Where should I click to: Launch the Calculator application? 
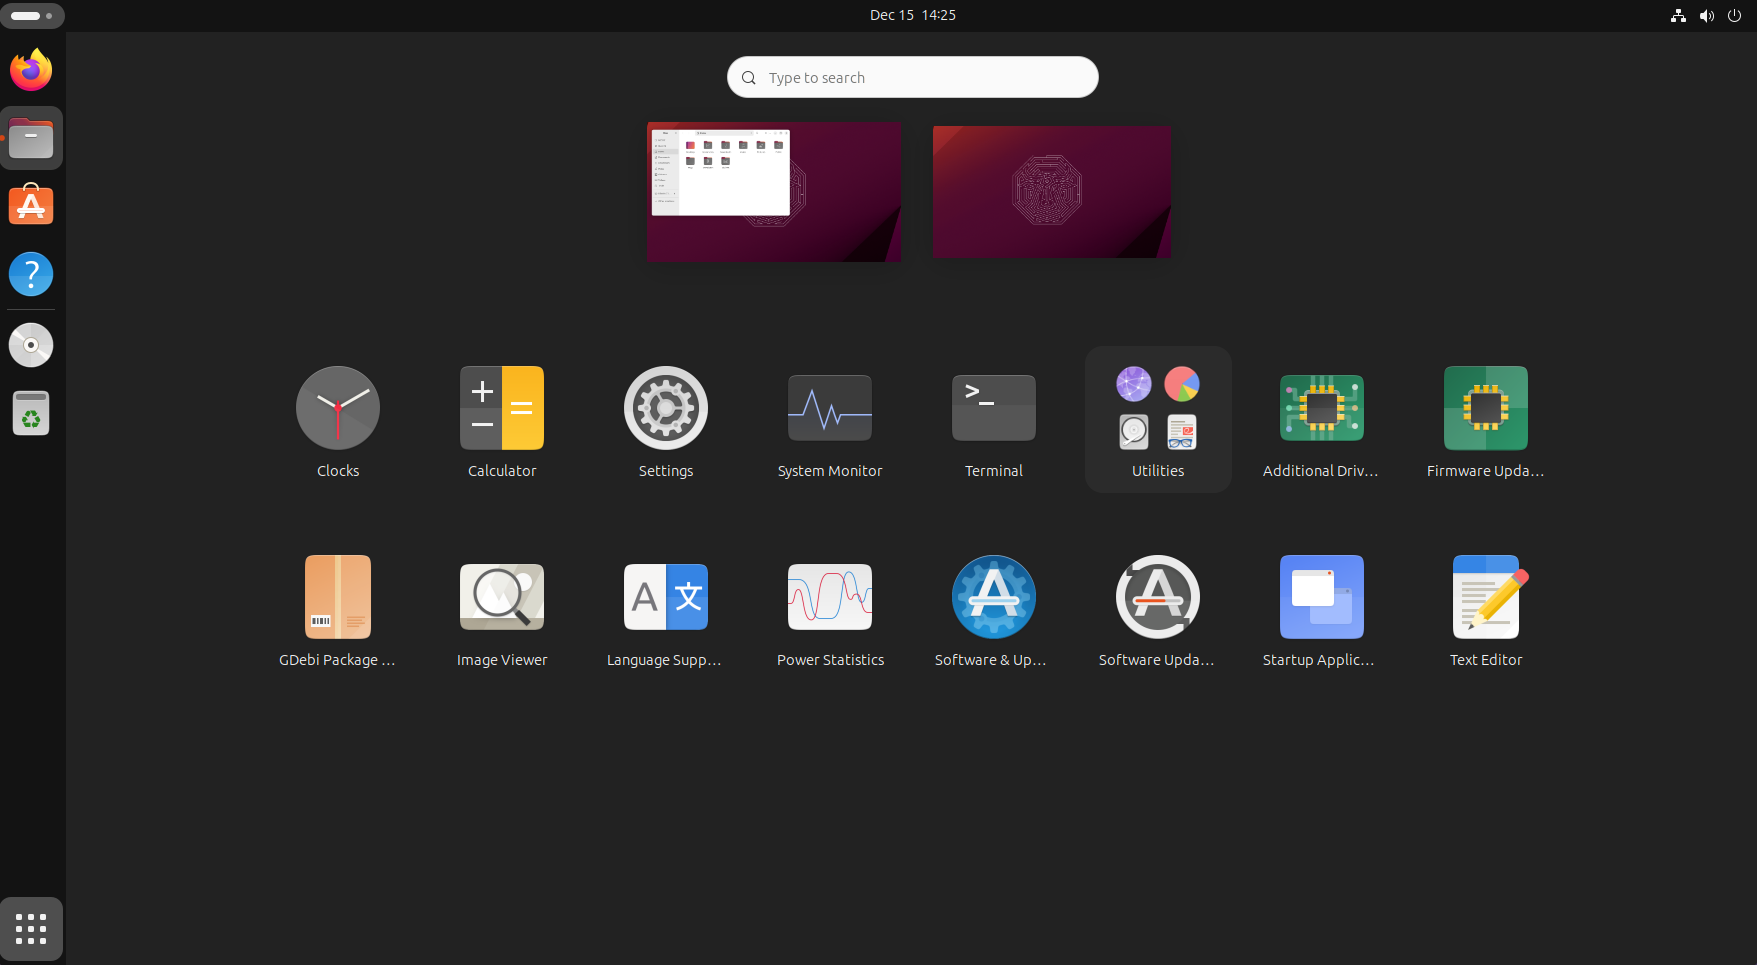(502, 408)
